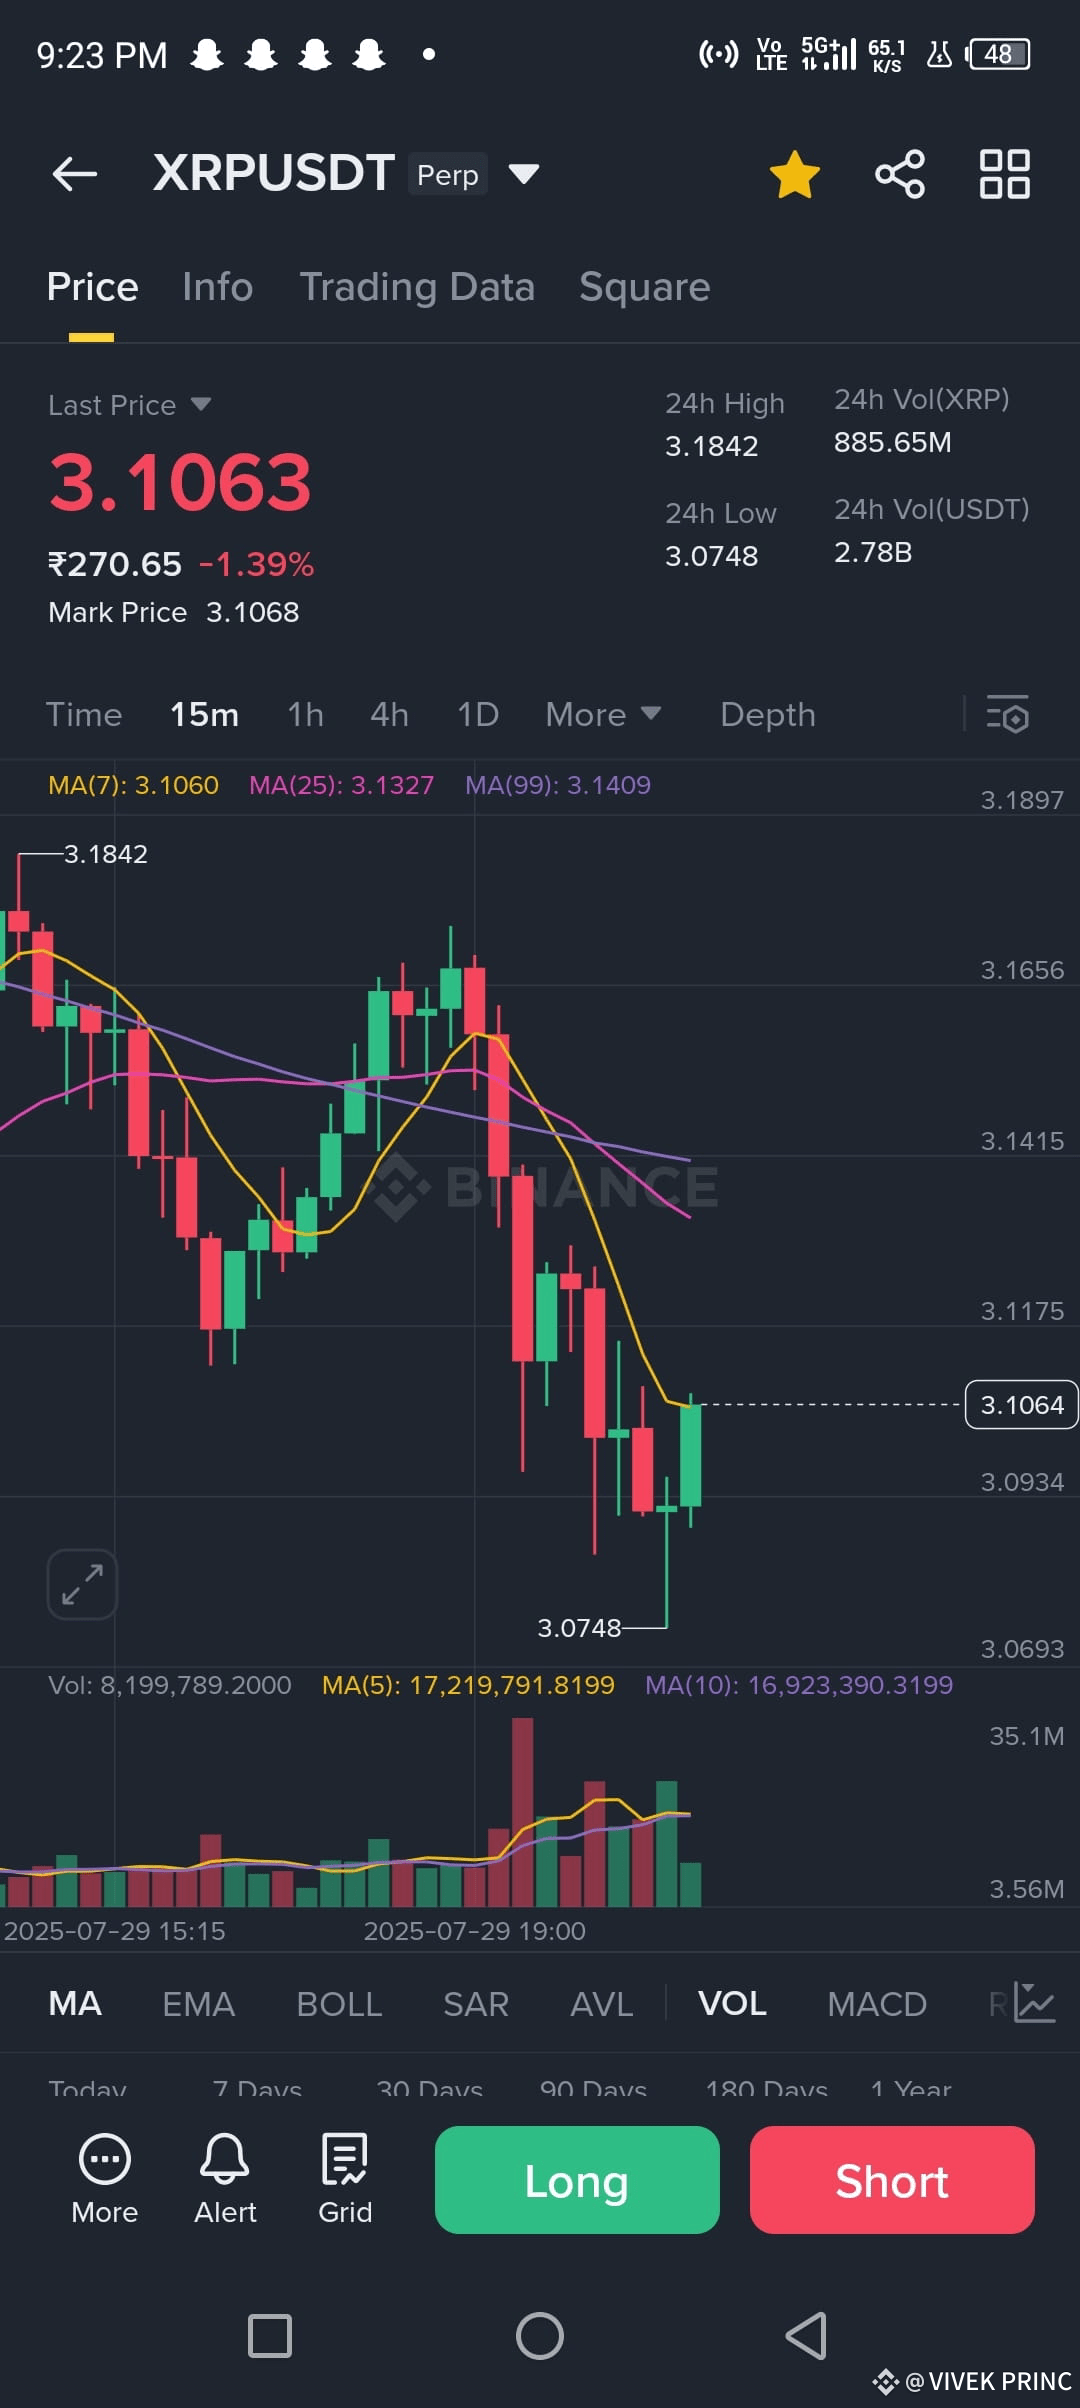Expand the XRPUSDT Perp pair dropdown
The height and width of the screenshot is (2408, 1080).
(x=524, y=174)
